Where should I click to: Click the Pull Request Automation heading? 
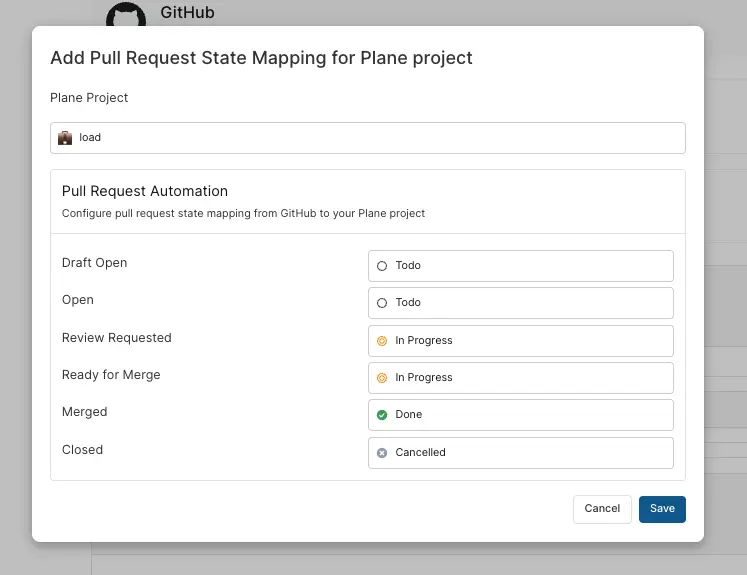pos(145,191)
